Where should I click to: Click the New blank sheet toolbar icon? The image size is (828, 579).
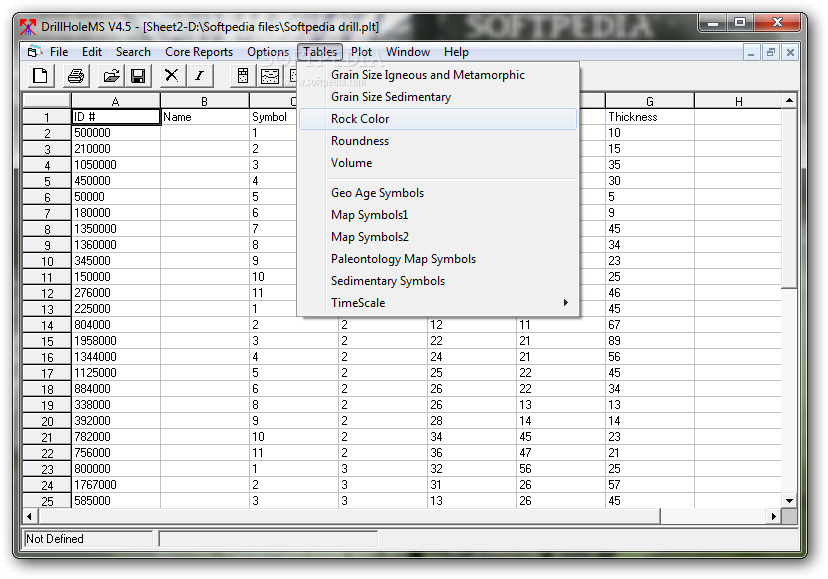(x=41, y=76)
